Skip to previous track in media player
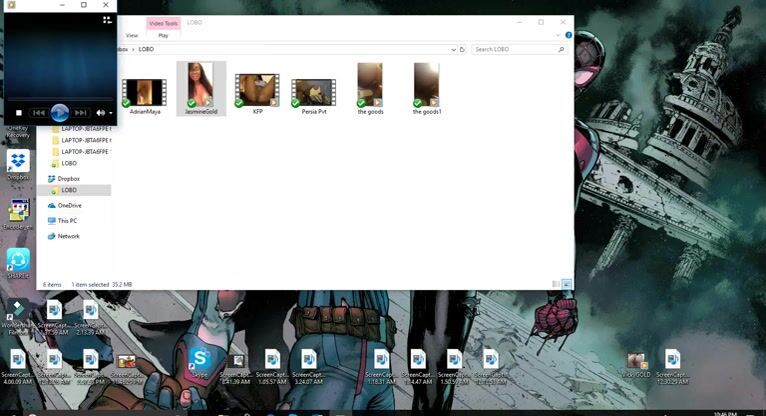766x416 pixels. [x=39, y=113]
